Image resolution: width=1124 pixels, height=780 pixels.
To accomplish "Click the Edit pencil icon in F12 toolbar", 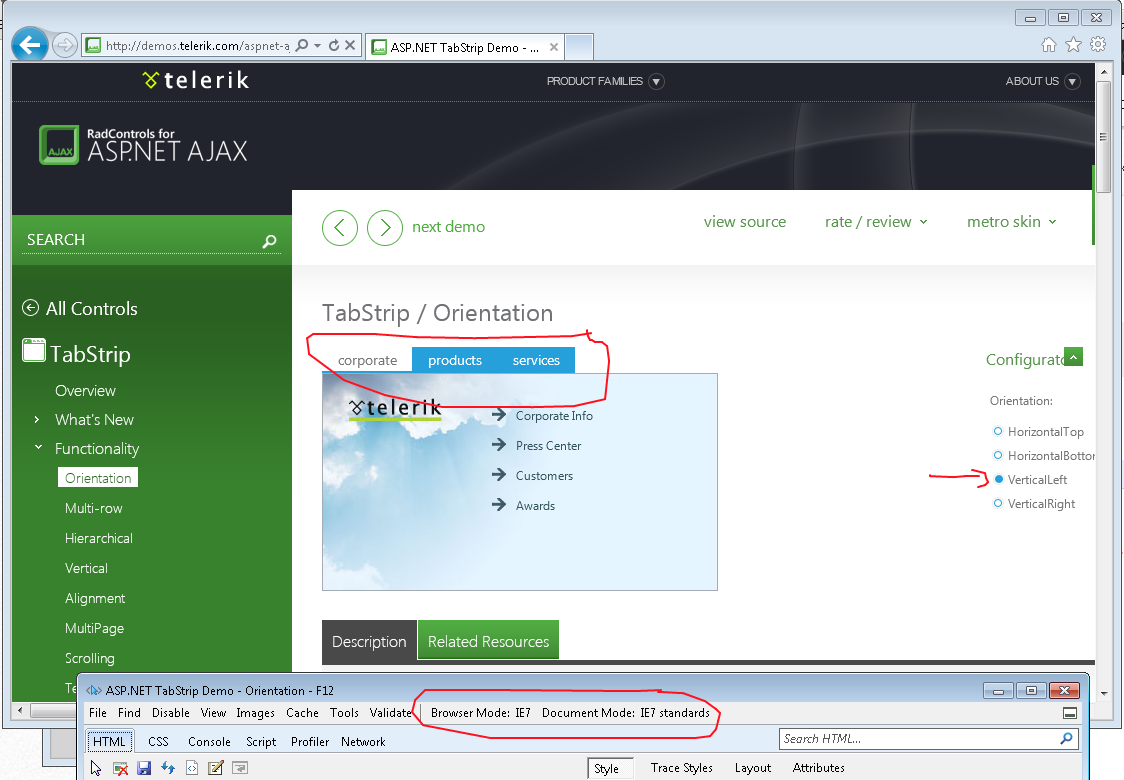I will pos(215,768).
